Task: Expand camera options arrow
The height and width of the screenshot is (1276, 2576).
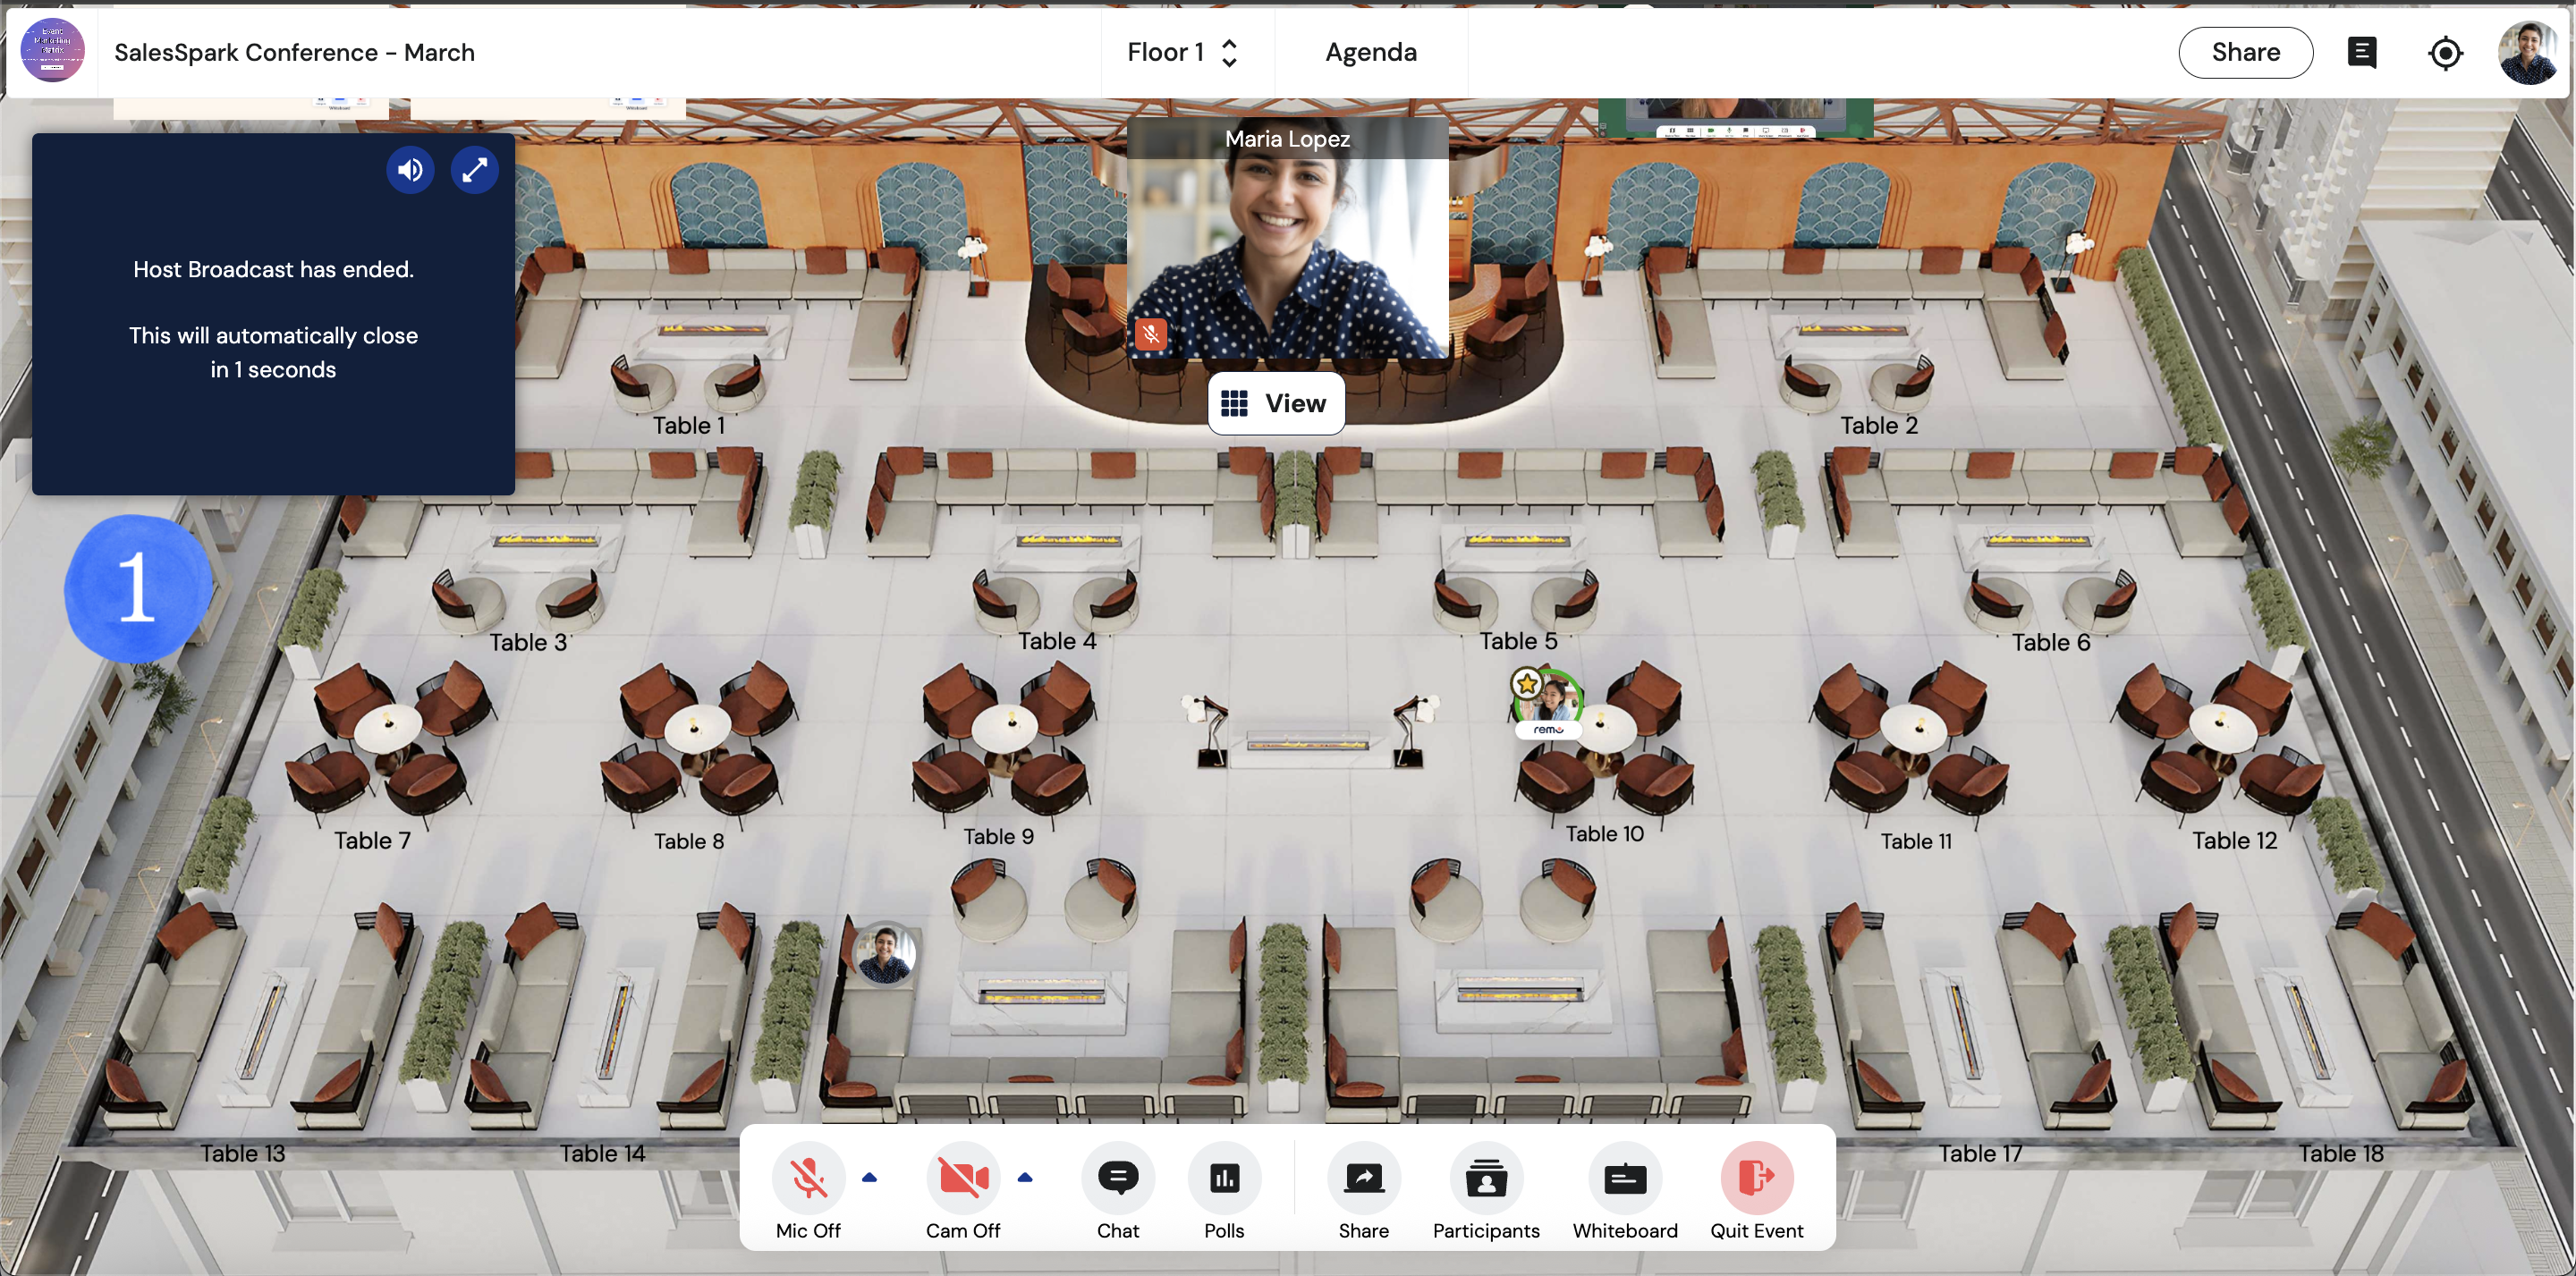Action: click(x=1024, y=1178)
